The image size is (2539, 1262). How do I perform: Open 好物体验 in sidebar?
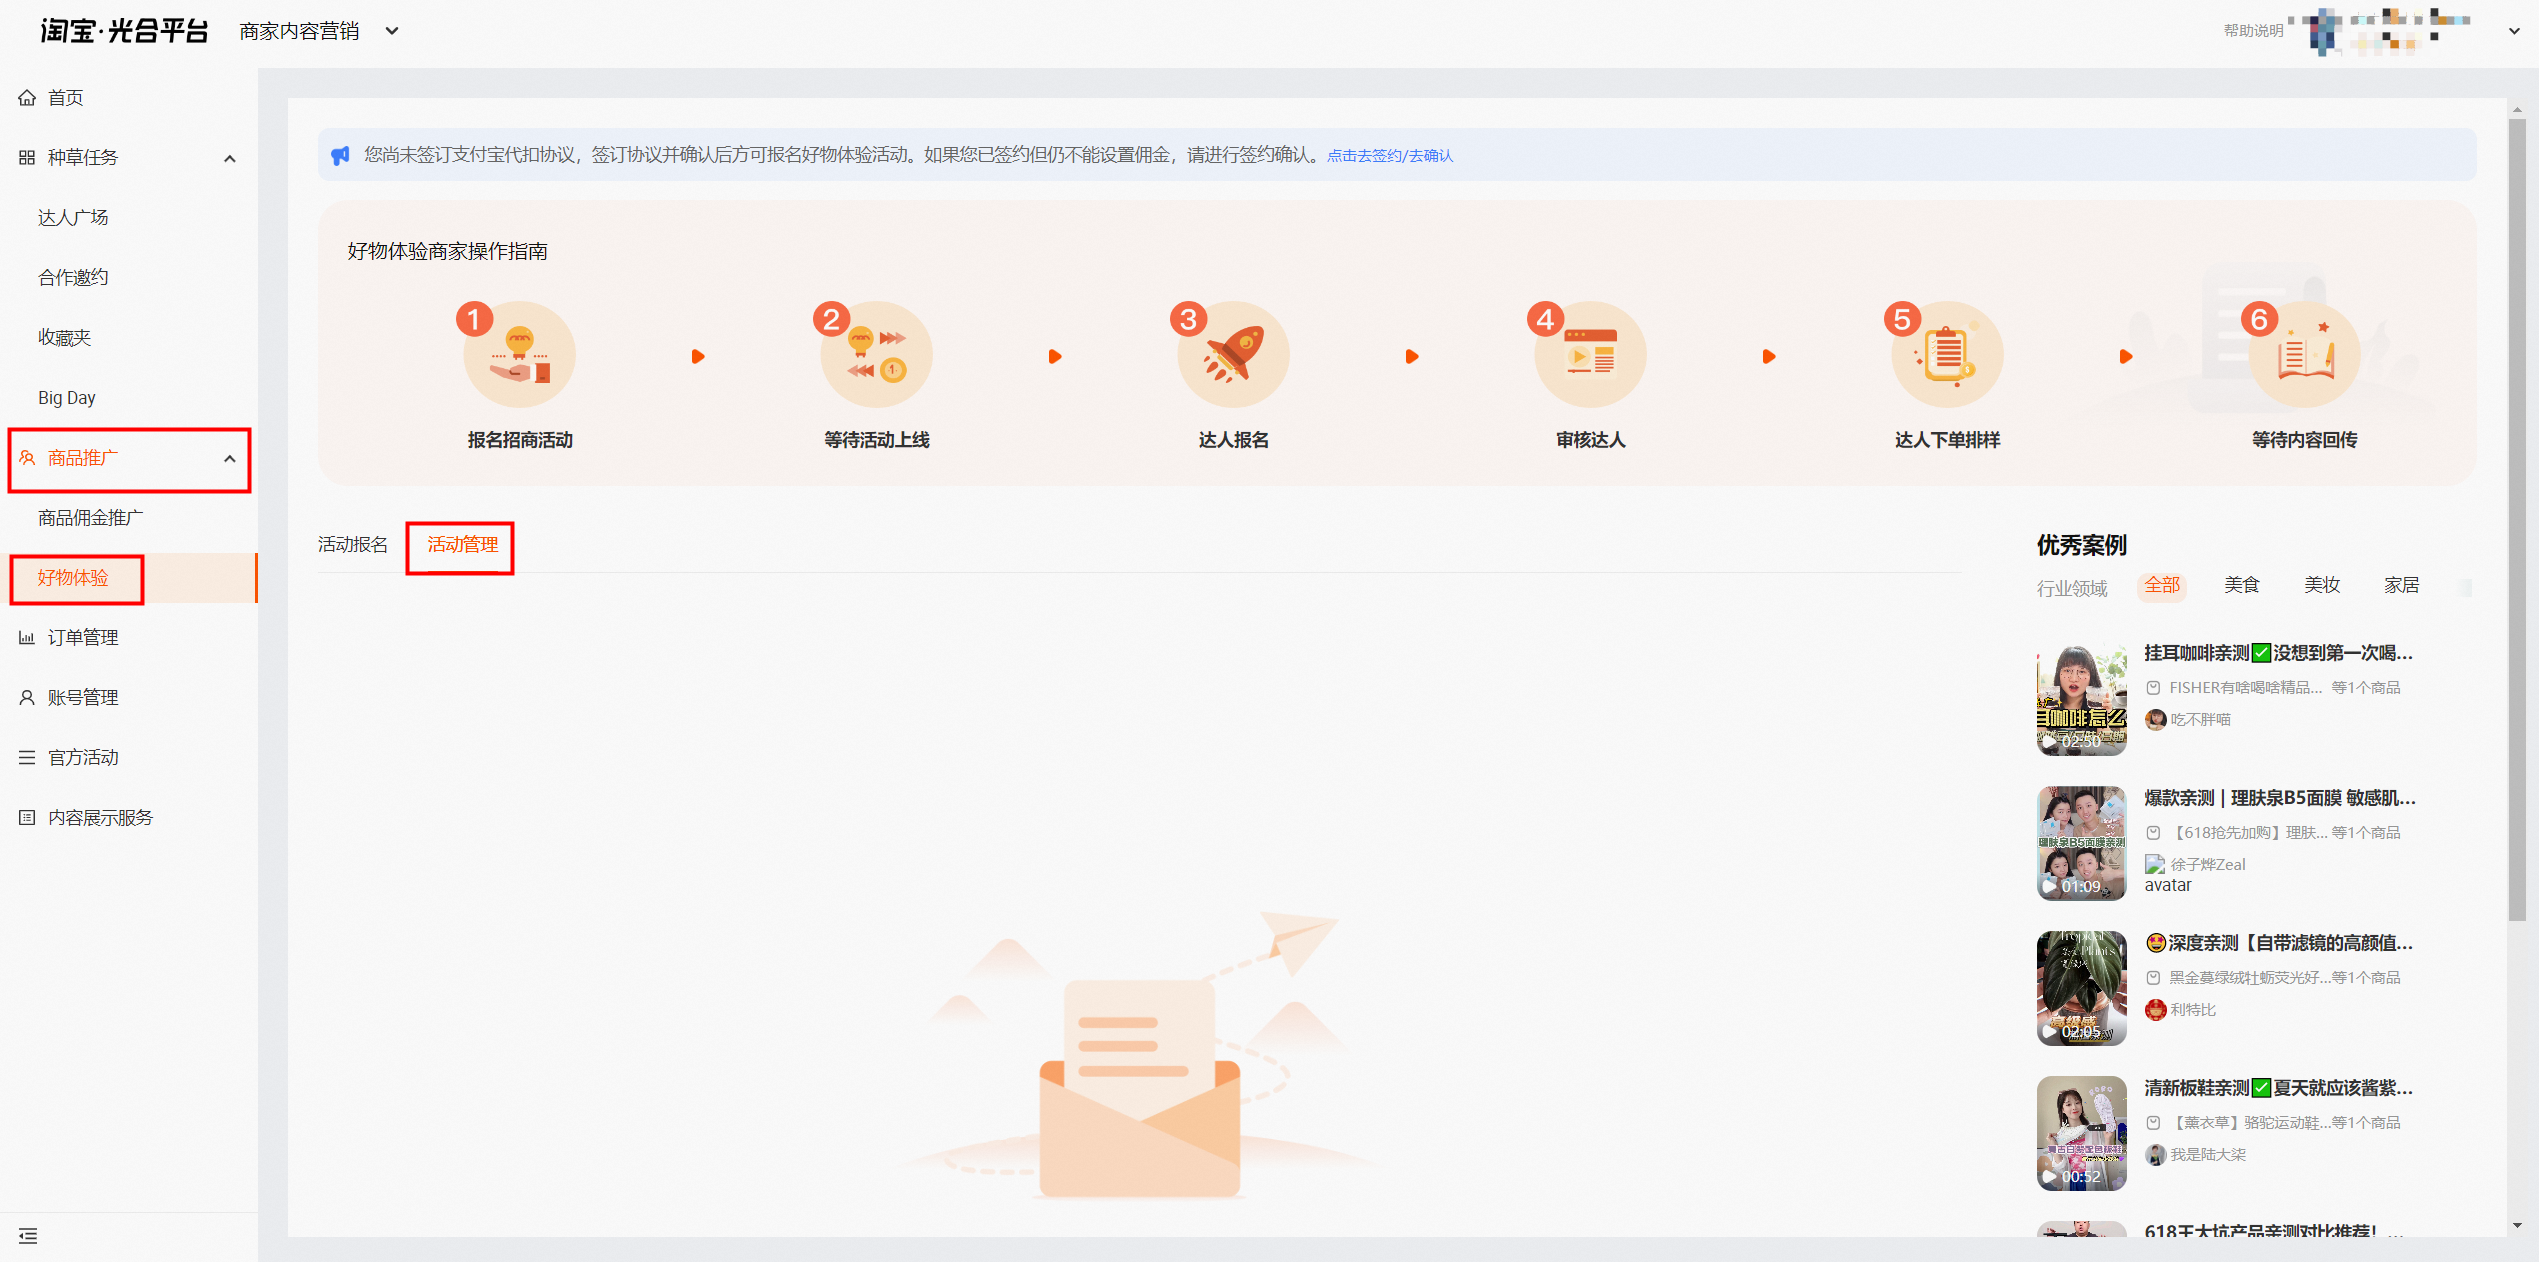73,578
